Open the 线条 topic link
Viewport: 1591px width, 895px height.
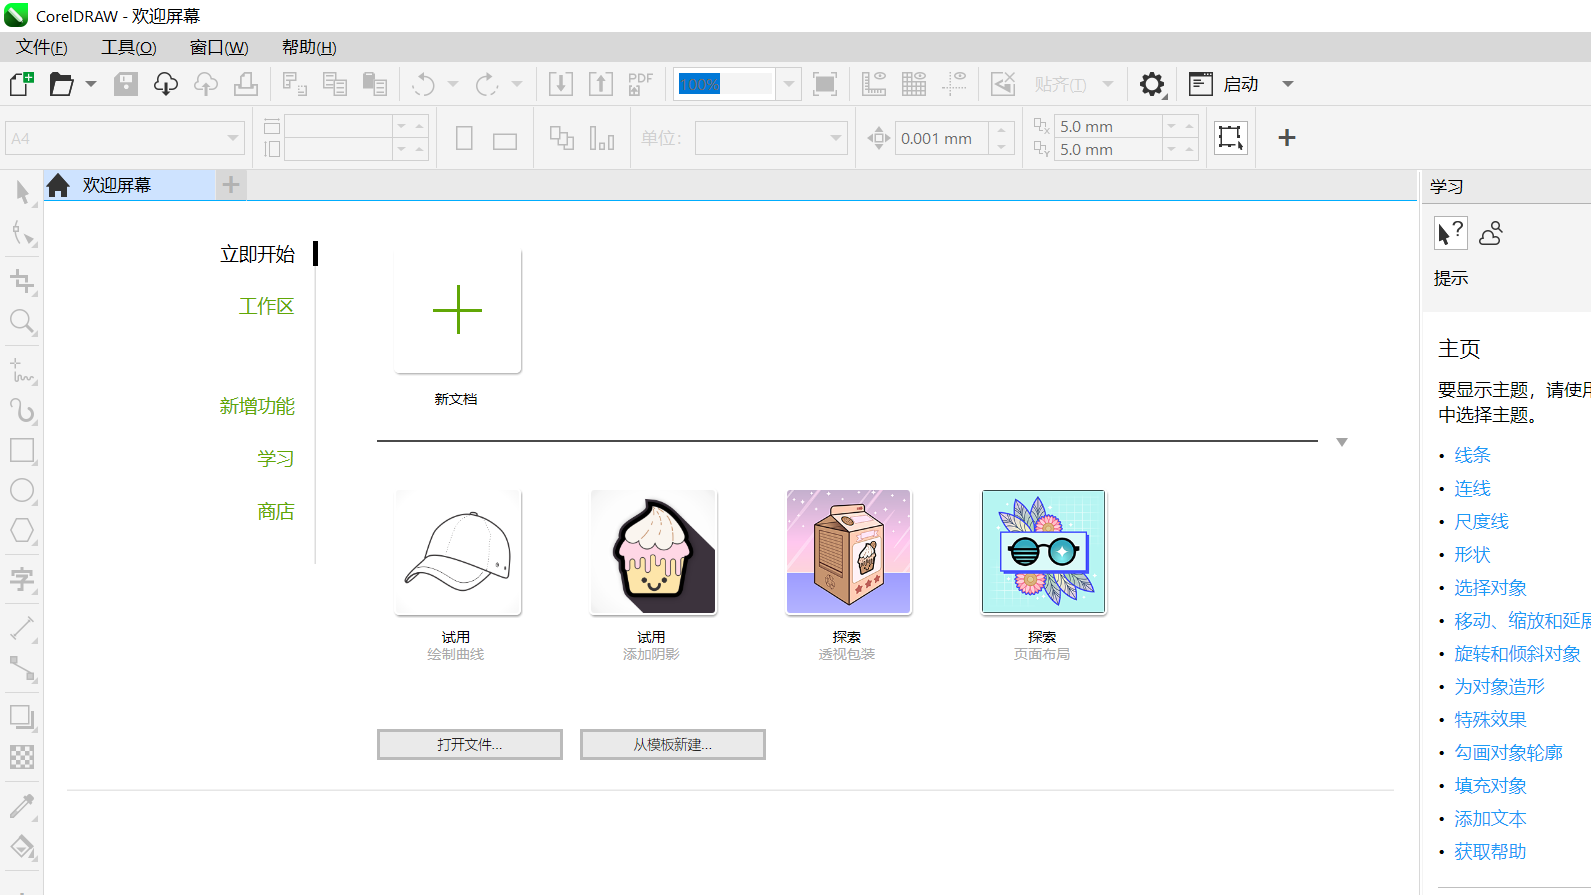1472,455
